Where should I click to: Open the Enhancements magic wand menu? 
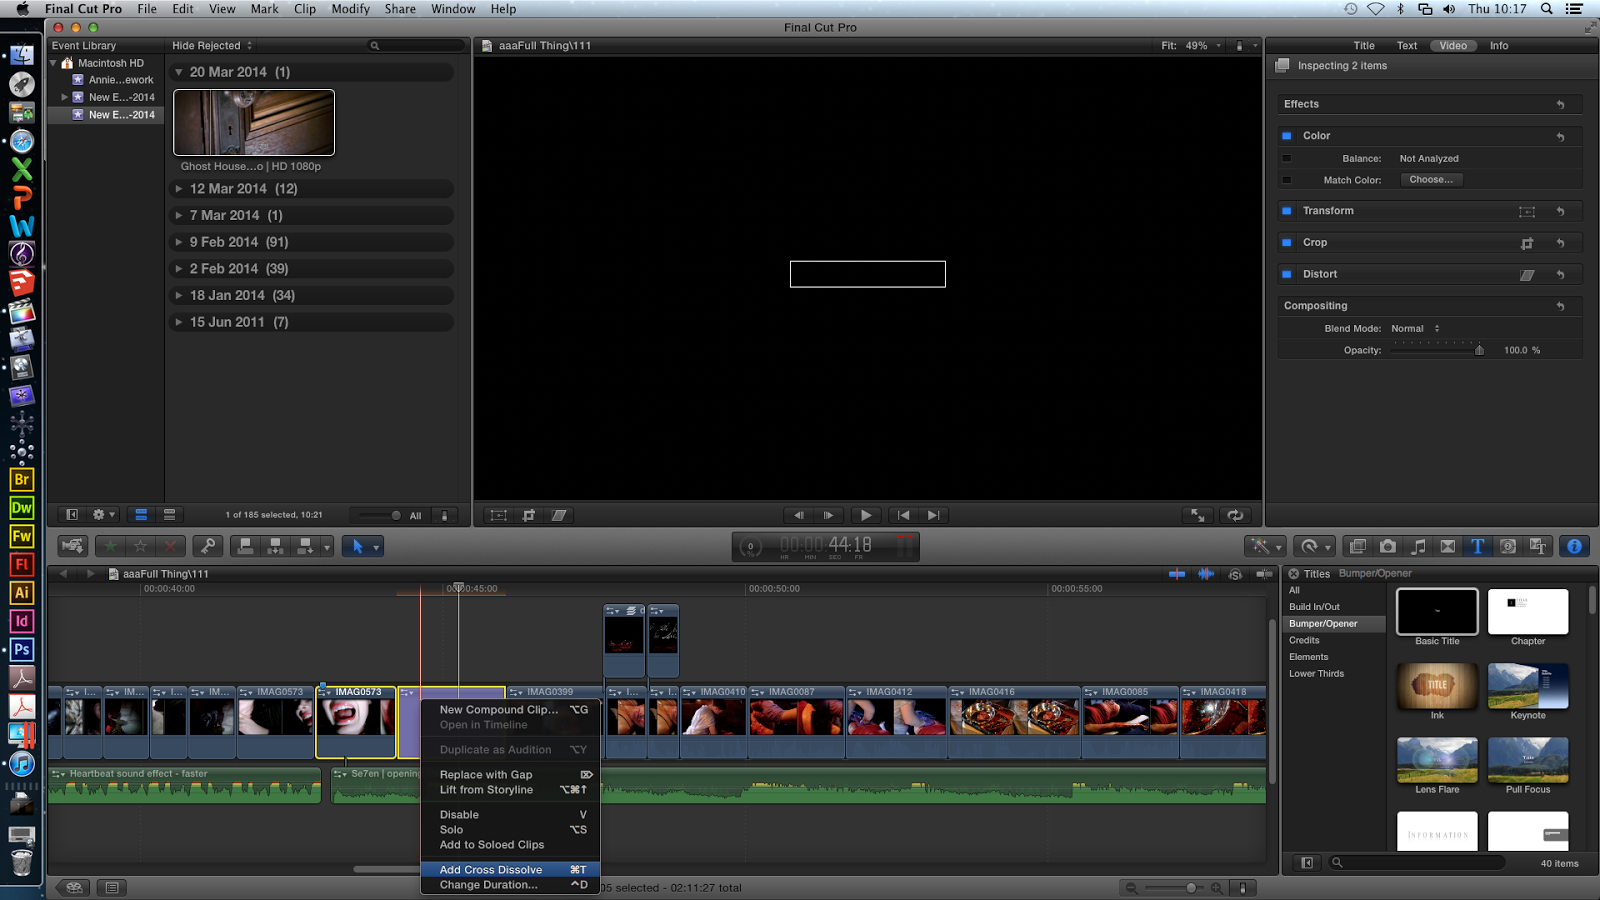tap(1264, 546)
